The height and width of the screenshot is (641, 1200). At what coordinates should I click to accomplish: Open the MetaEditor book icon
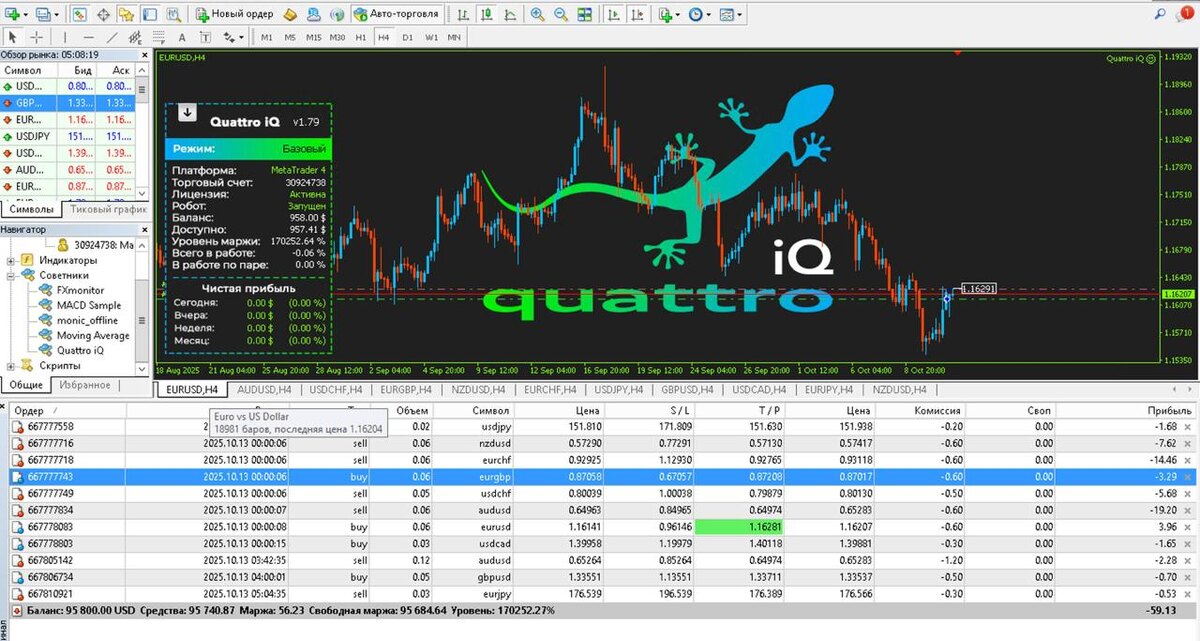point(290,14)
